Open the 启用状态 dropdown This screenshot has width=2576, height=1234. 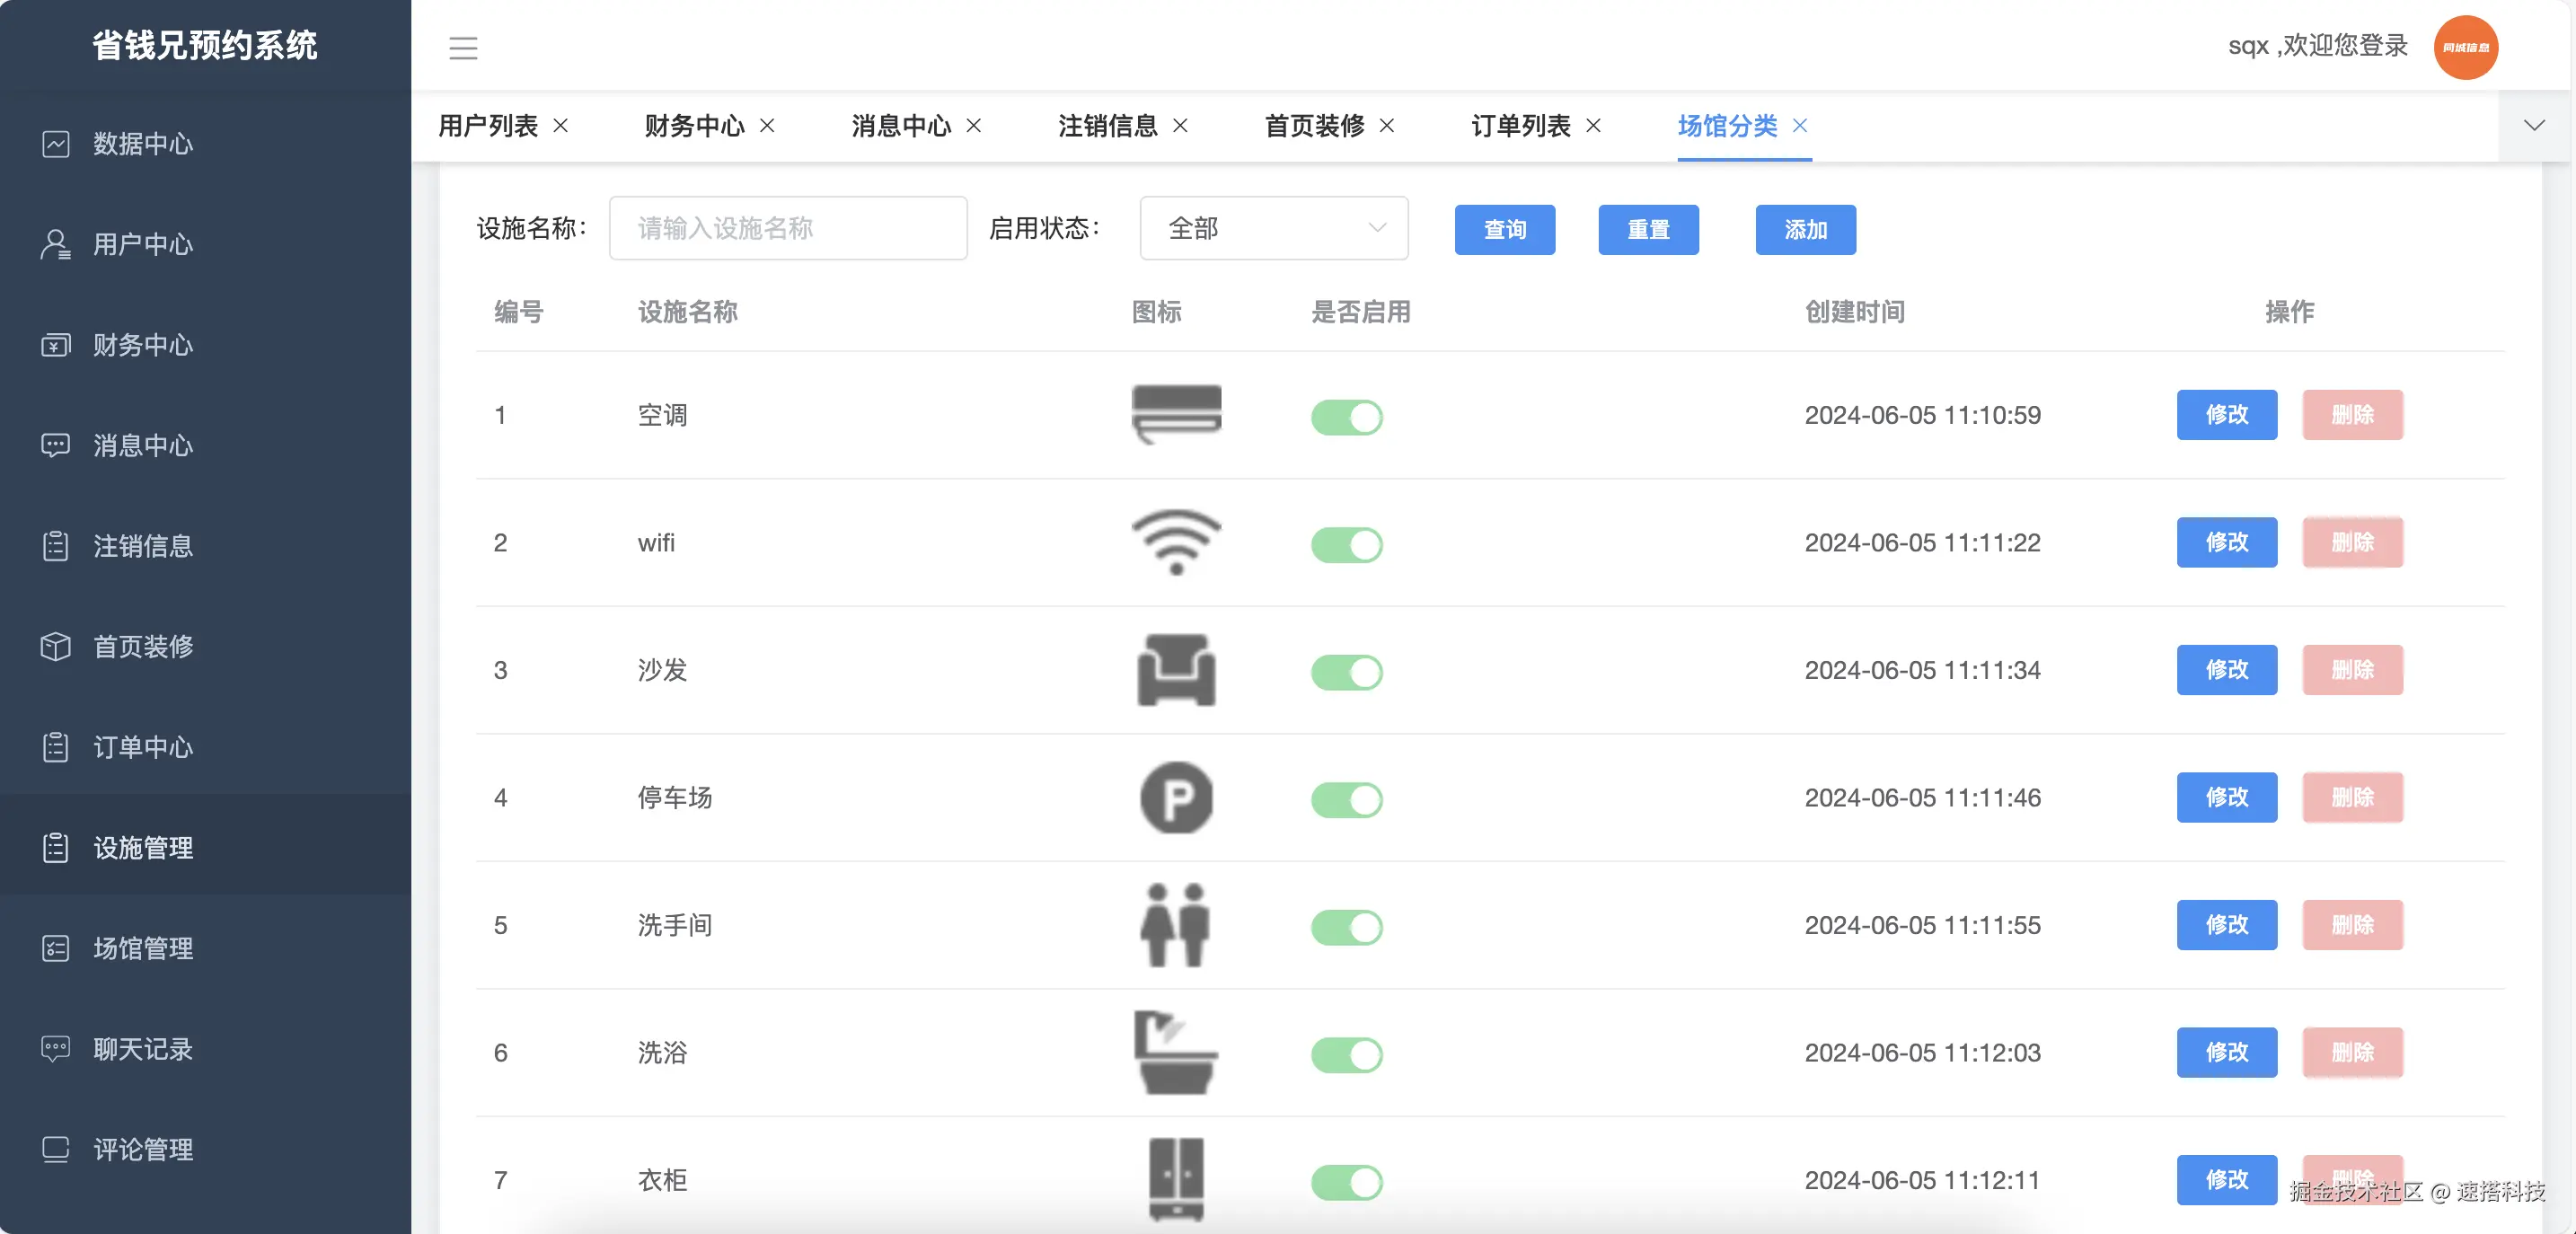click(x=1273, y=228)
